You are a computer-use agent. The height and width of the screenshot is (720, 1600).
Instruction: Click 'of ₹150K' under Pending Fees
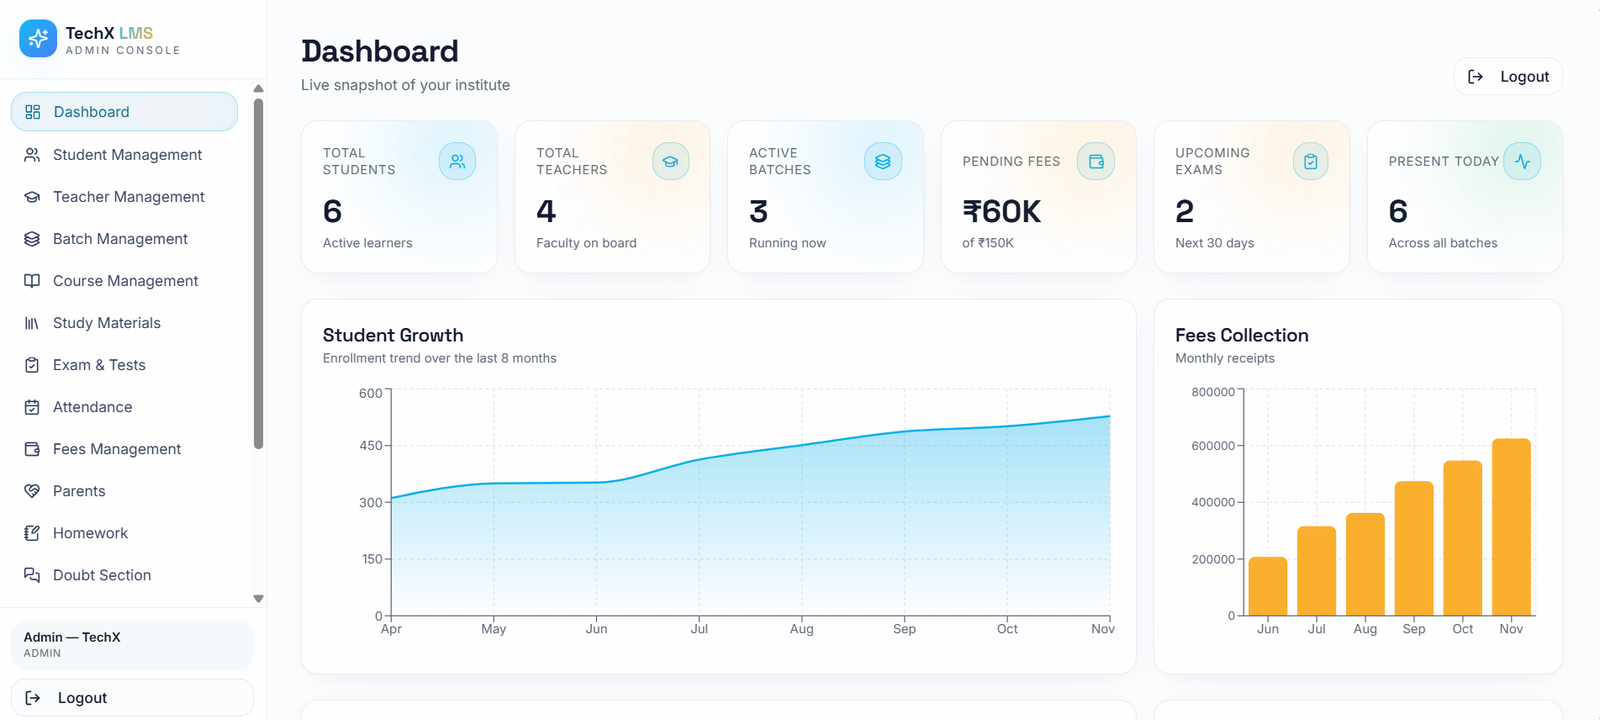click(988, 243)
